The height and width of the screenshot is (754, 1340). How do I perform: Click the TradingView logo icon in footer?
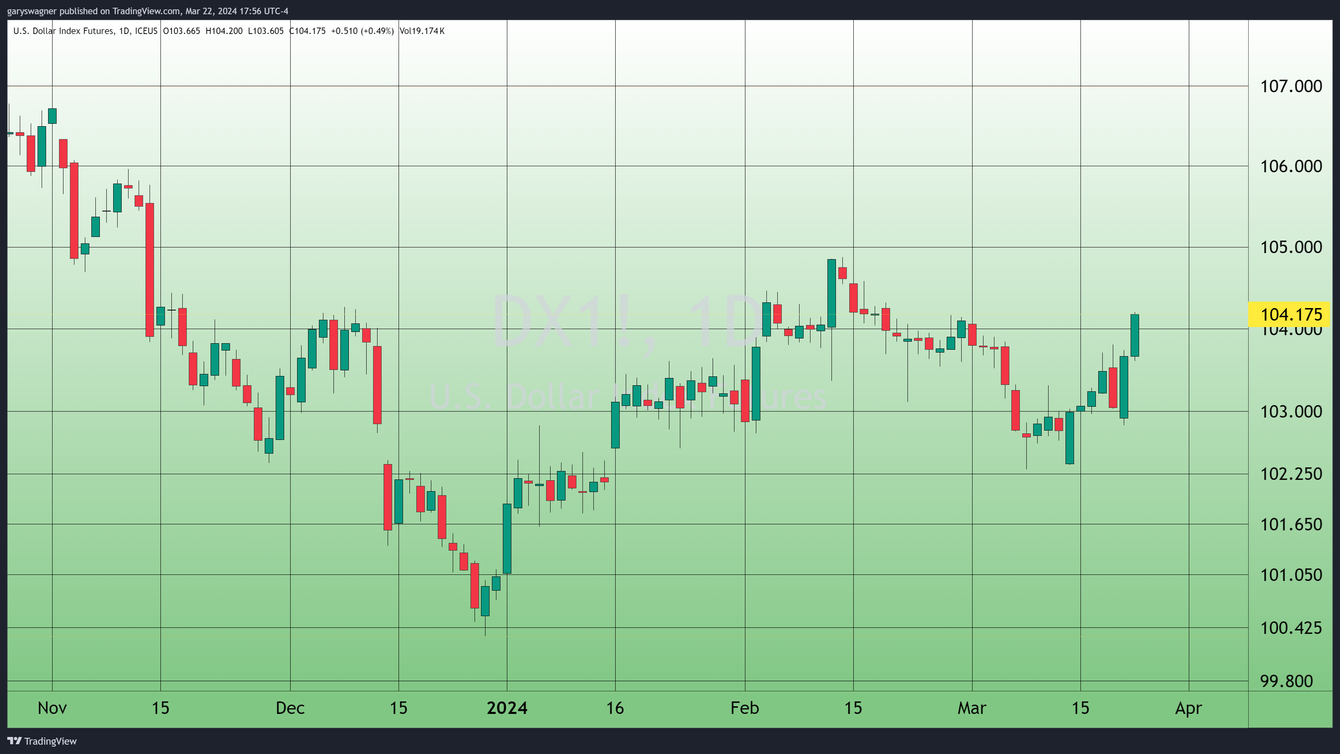tap(13, 741)
